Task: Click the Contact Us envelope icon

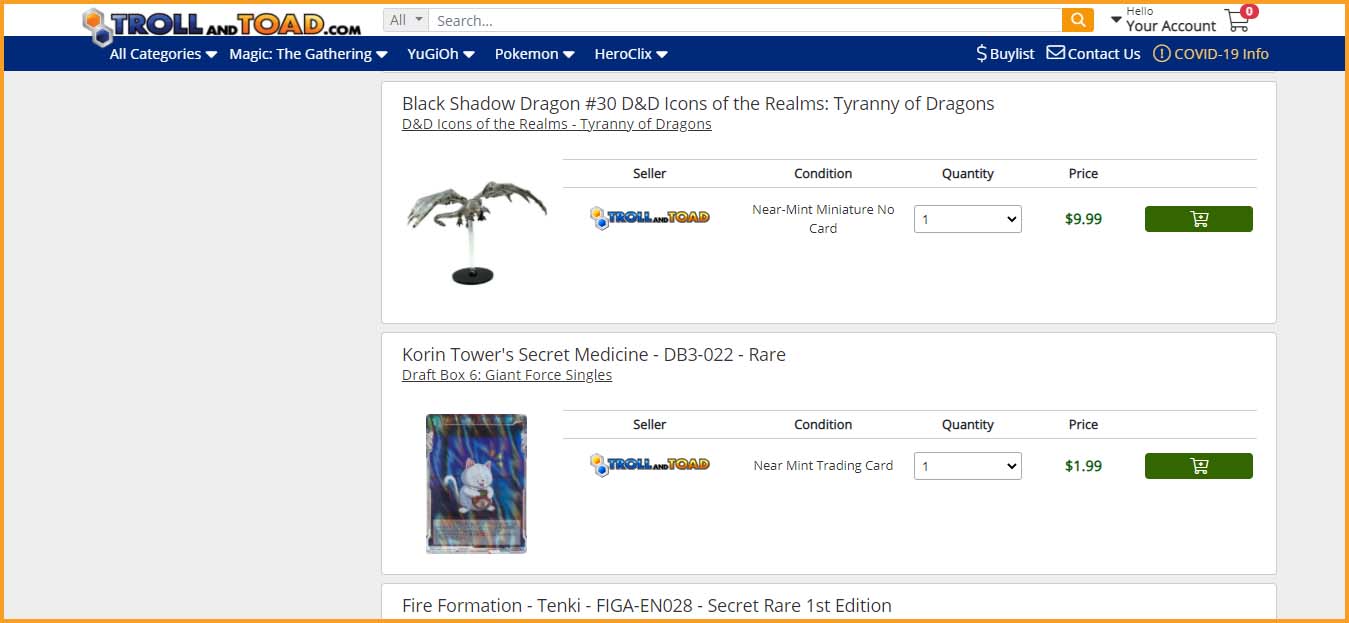Action: 1055,53
